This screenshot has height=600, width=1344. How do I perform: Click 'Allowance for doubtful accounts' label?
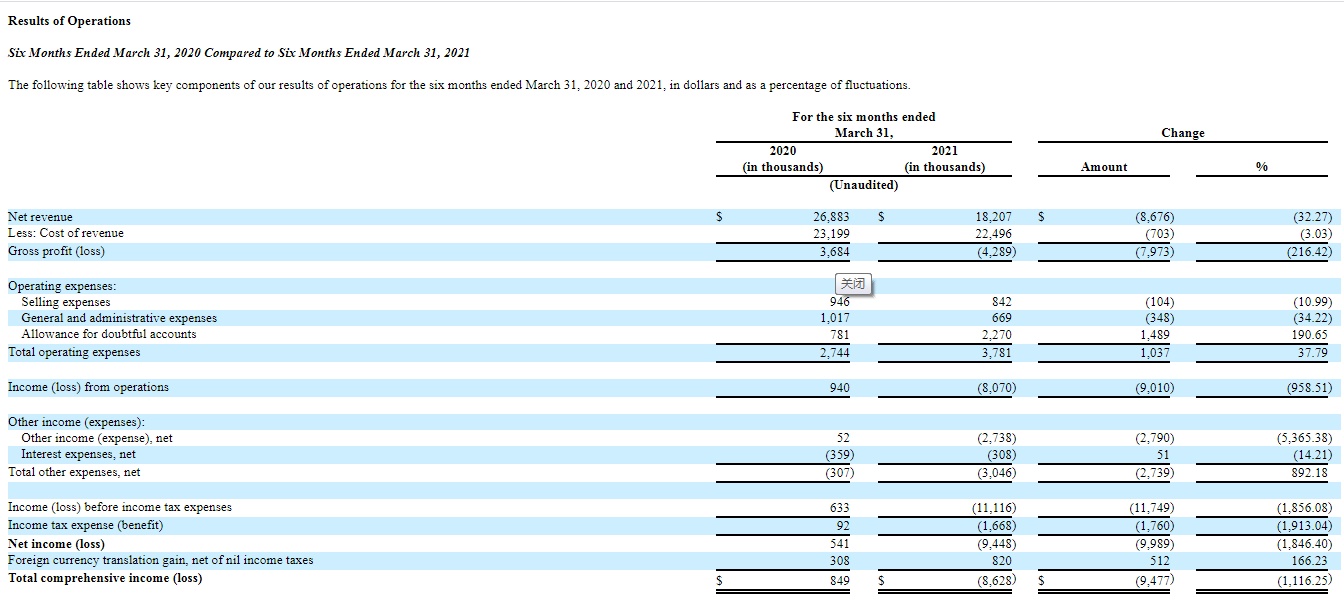[x=109, y=334]
